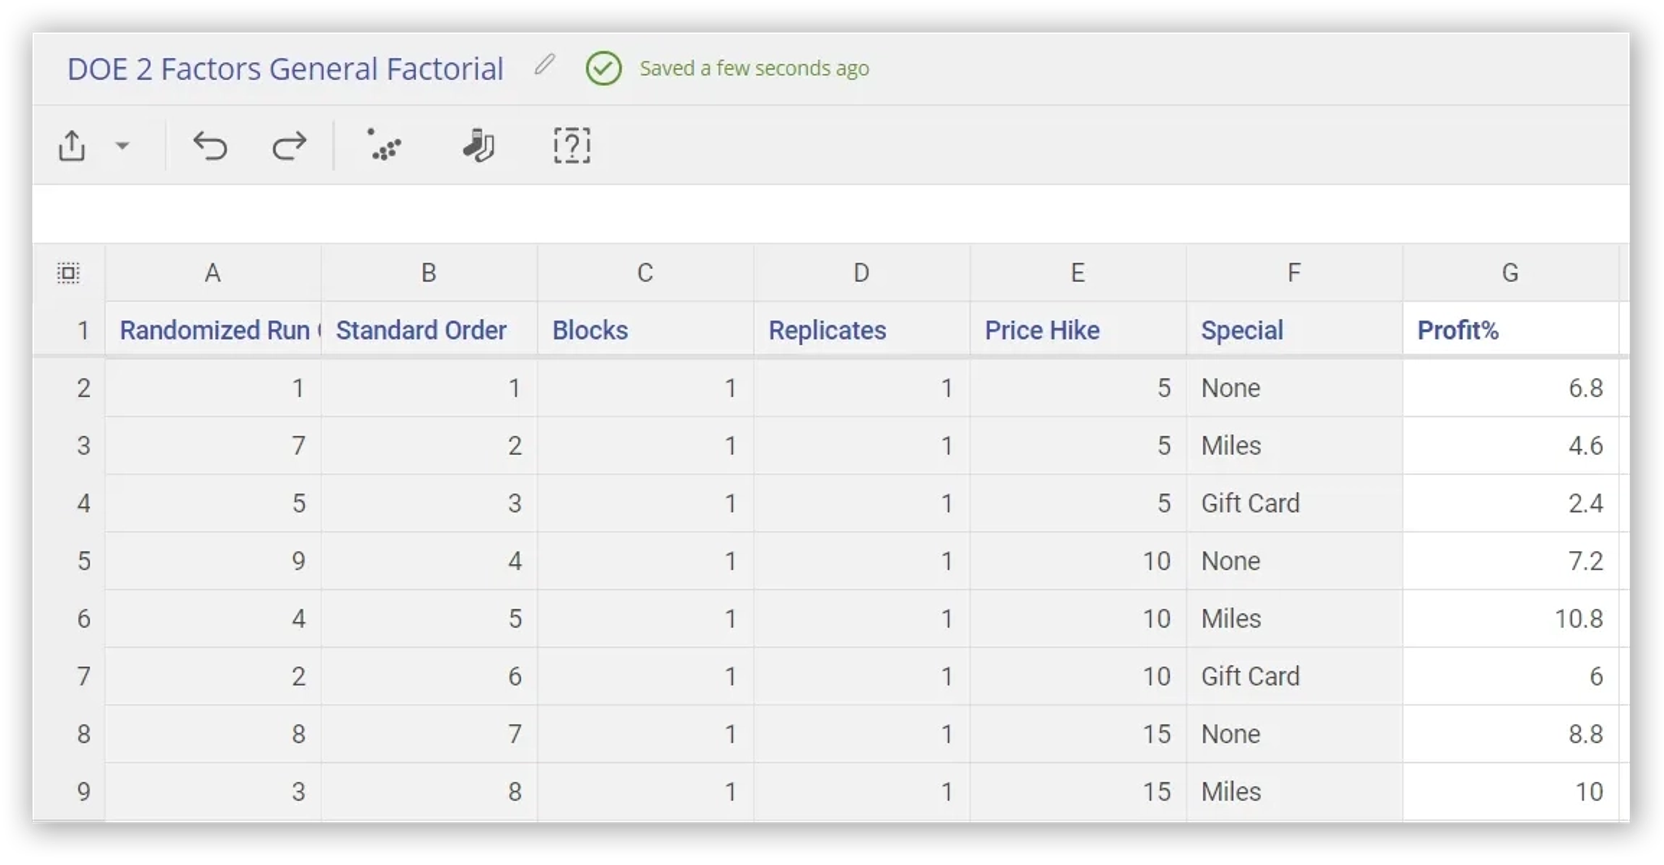Select column D header
Screen dimensions: 1664x865
pos(861,273)
